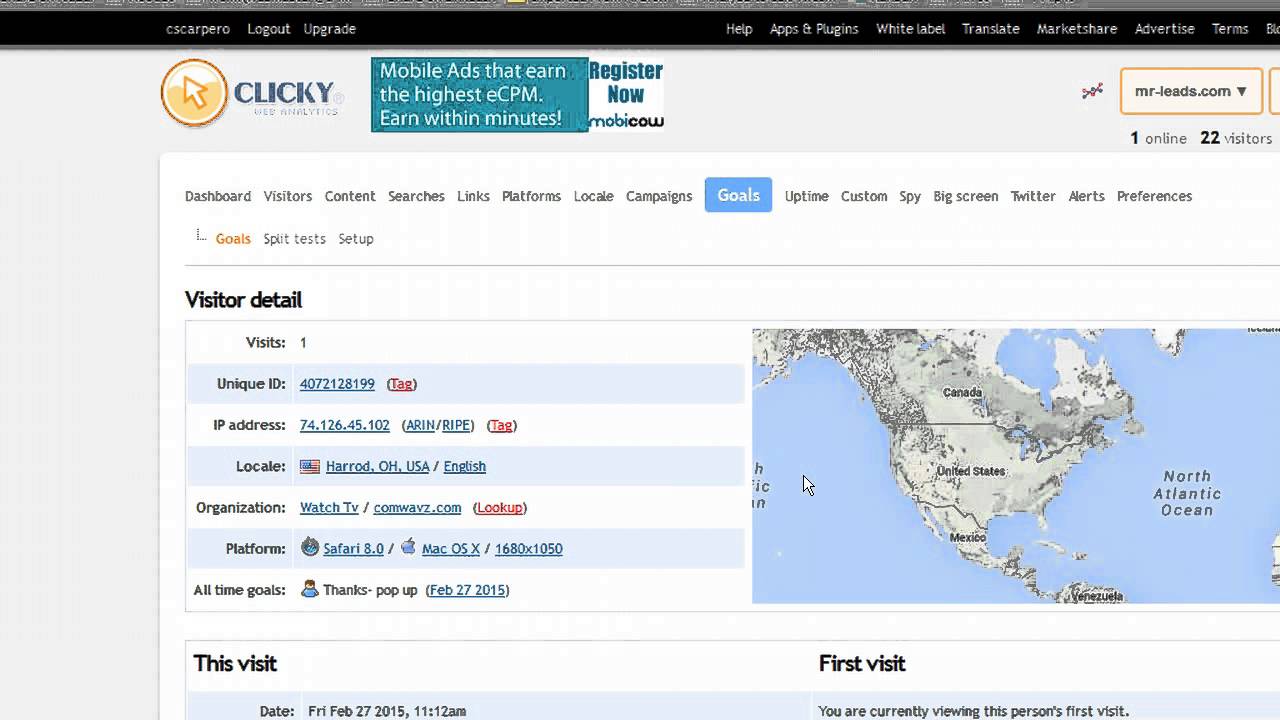Image resolution: width=1280 pixels, height=720 pixels.
Task: Click the White label link
Action: tap(911, 29)
